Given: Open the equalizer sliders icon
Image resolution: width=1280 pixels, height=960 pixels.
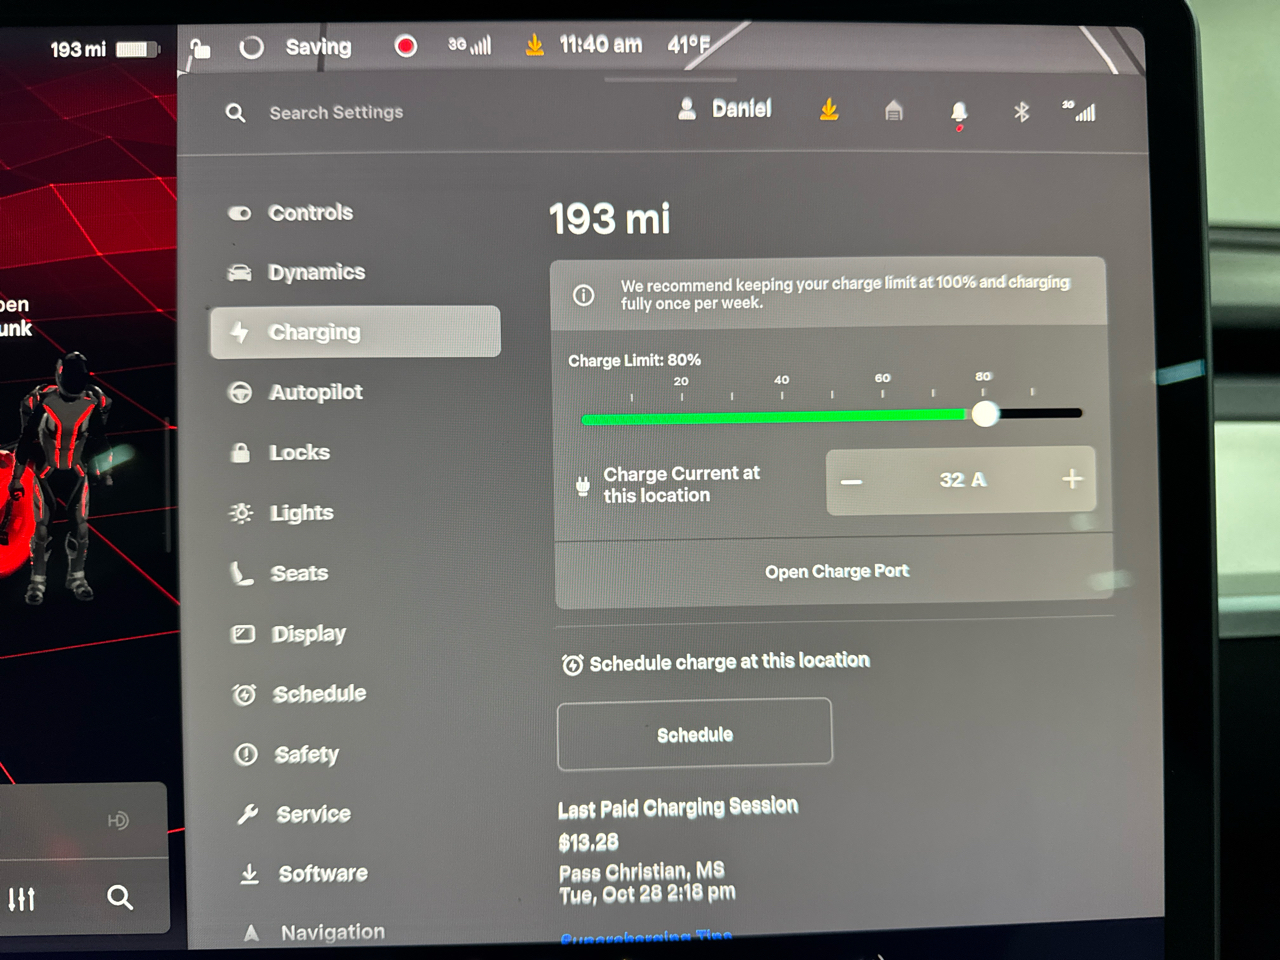Looking at the screenshot, I should 22,899.
